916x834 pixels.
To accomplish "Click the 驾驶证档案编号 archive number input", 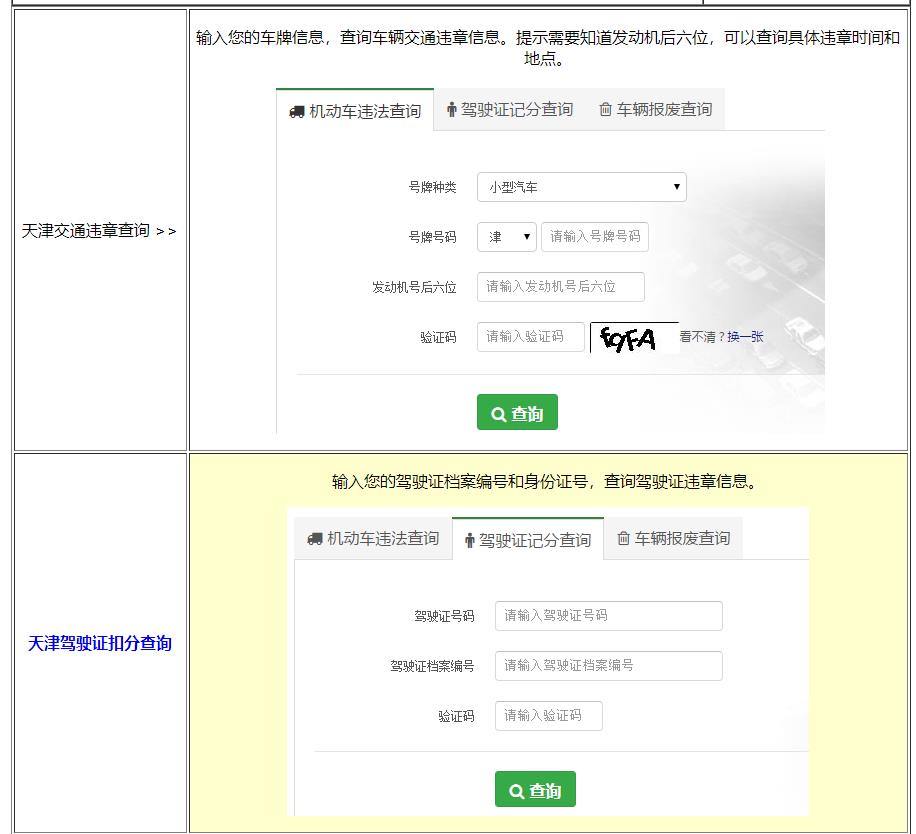I will point(608,666).
